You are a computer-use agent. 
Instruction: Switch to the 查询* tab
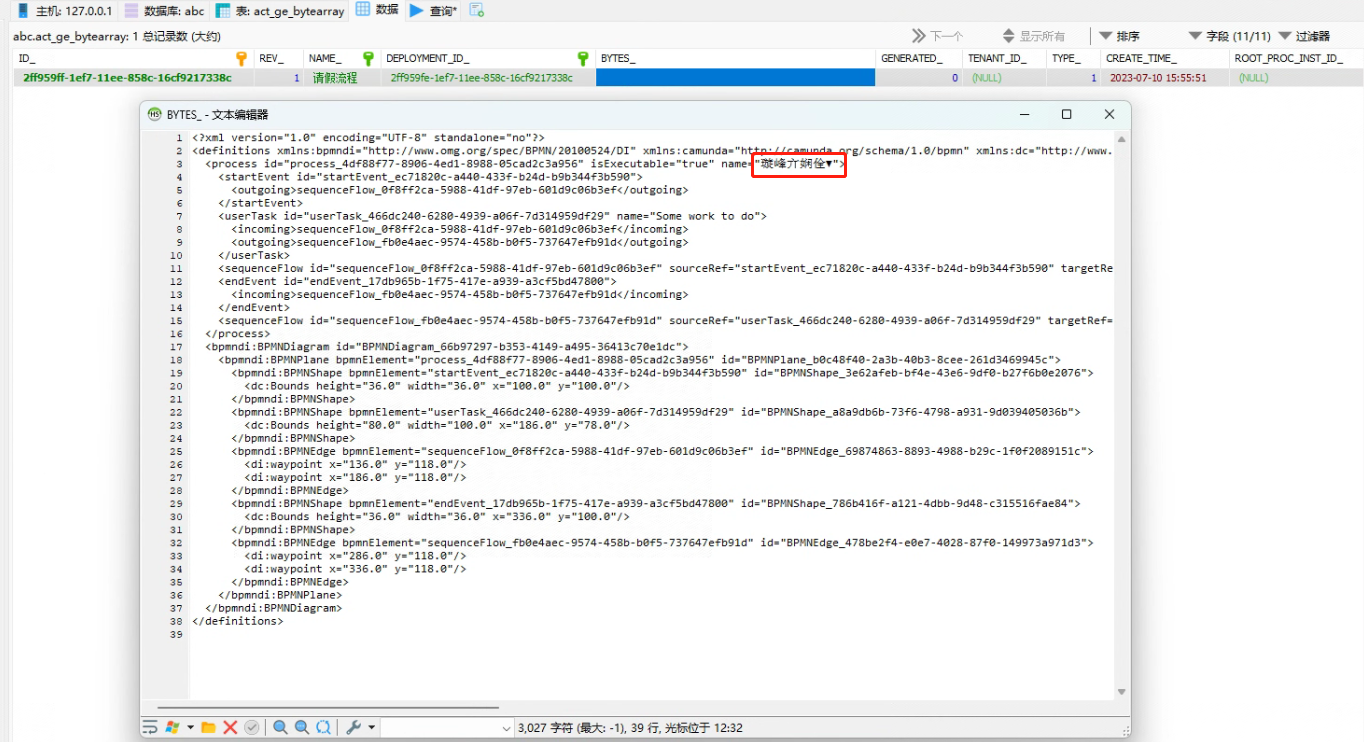433,11
